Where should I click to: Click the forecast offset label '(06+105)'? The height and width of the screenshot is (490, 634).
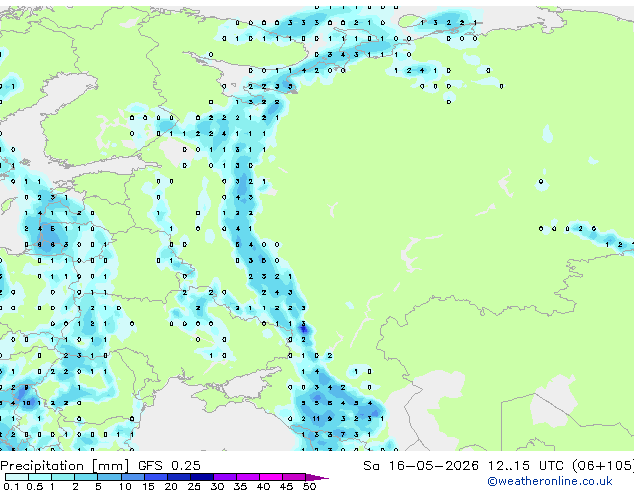tap(603, 466)
